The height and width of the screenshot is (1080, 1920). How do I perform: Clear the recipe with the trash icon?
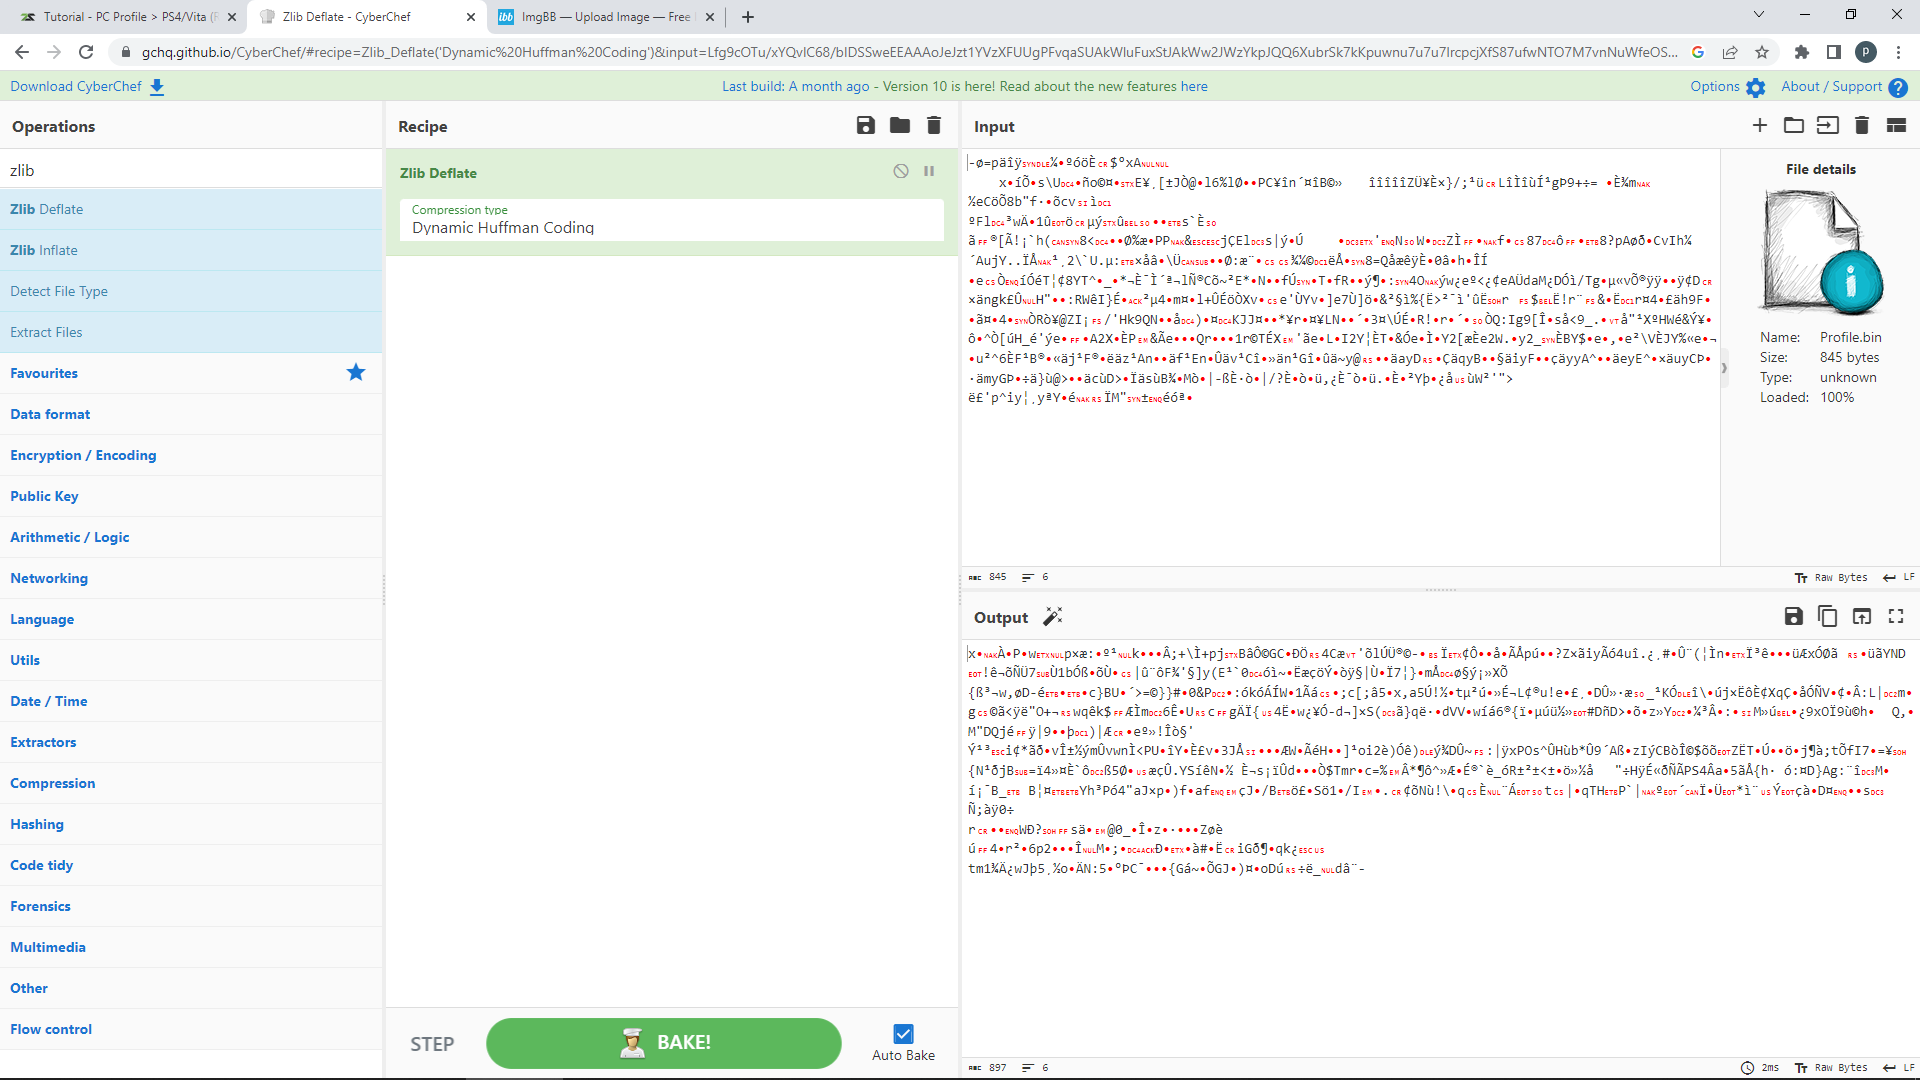pyautogui.click(x=934, y=125)
